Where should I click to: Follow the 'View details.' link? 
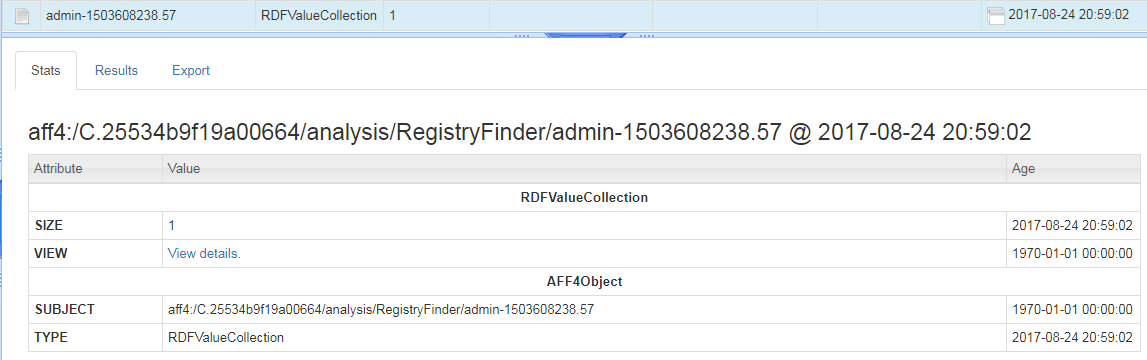click(204, 254)
